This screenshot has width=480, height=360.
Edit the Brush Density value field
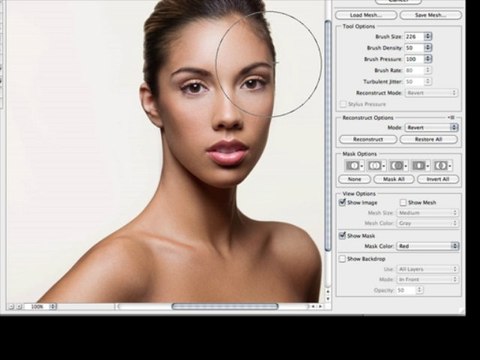[414, 48]
